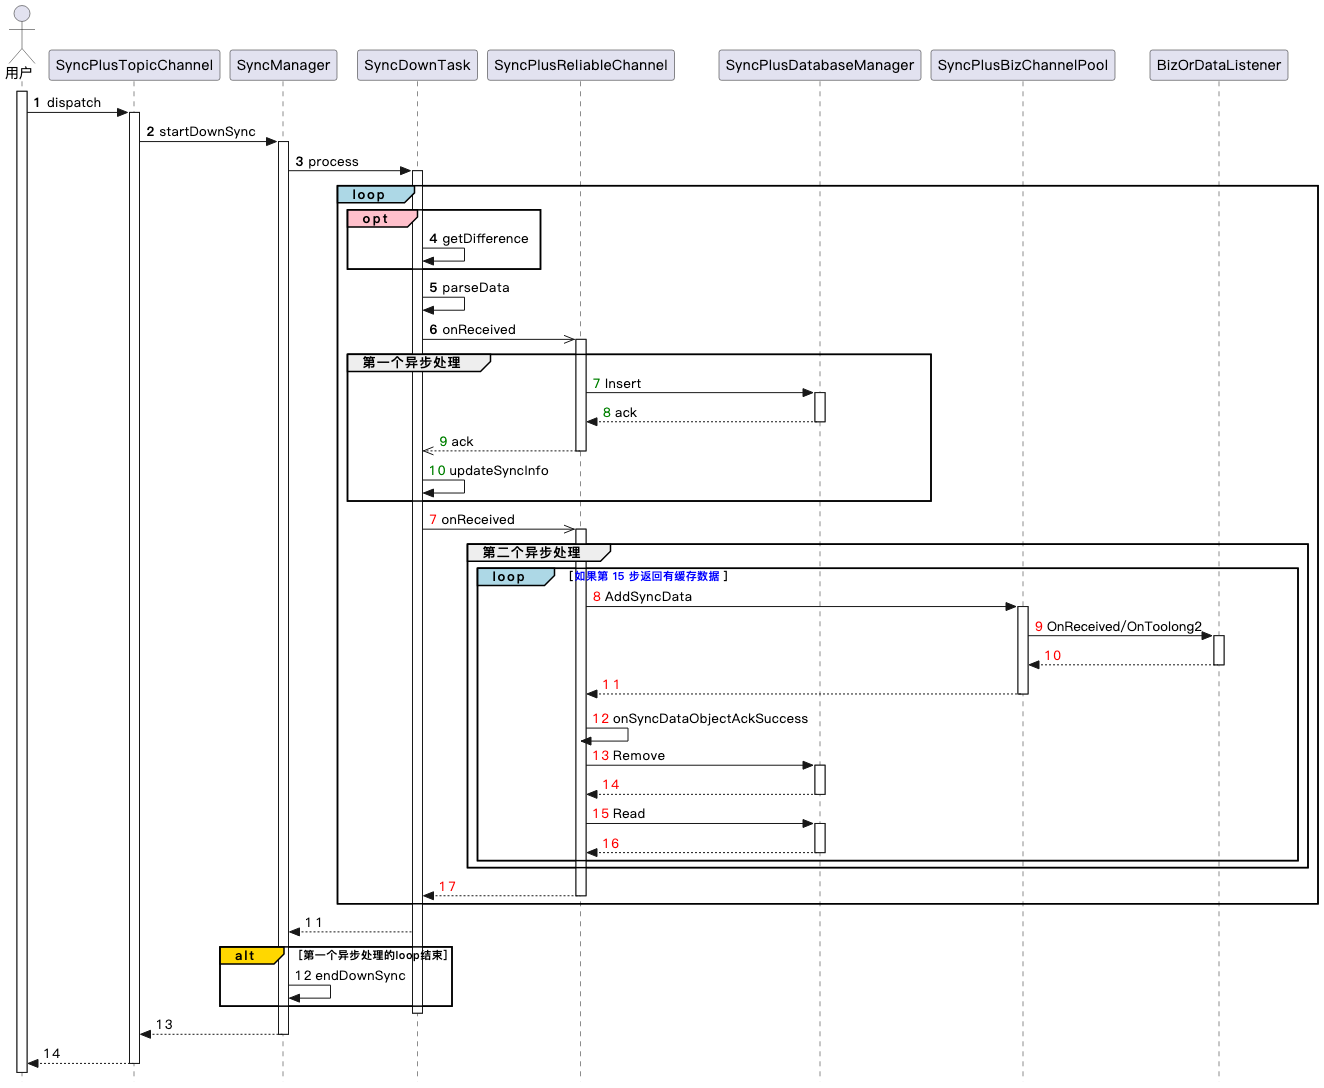
Task: Click the "8 AddSyncData" message label
Action: (642, 597)
